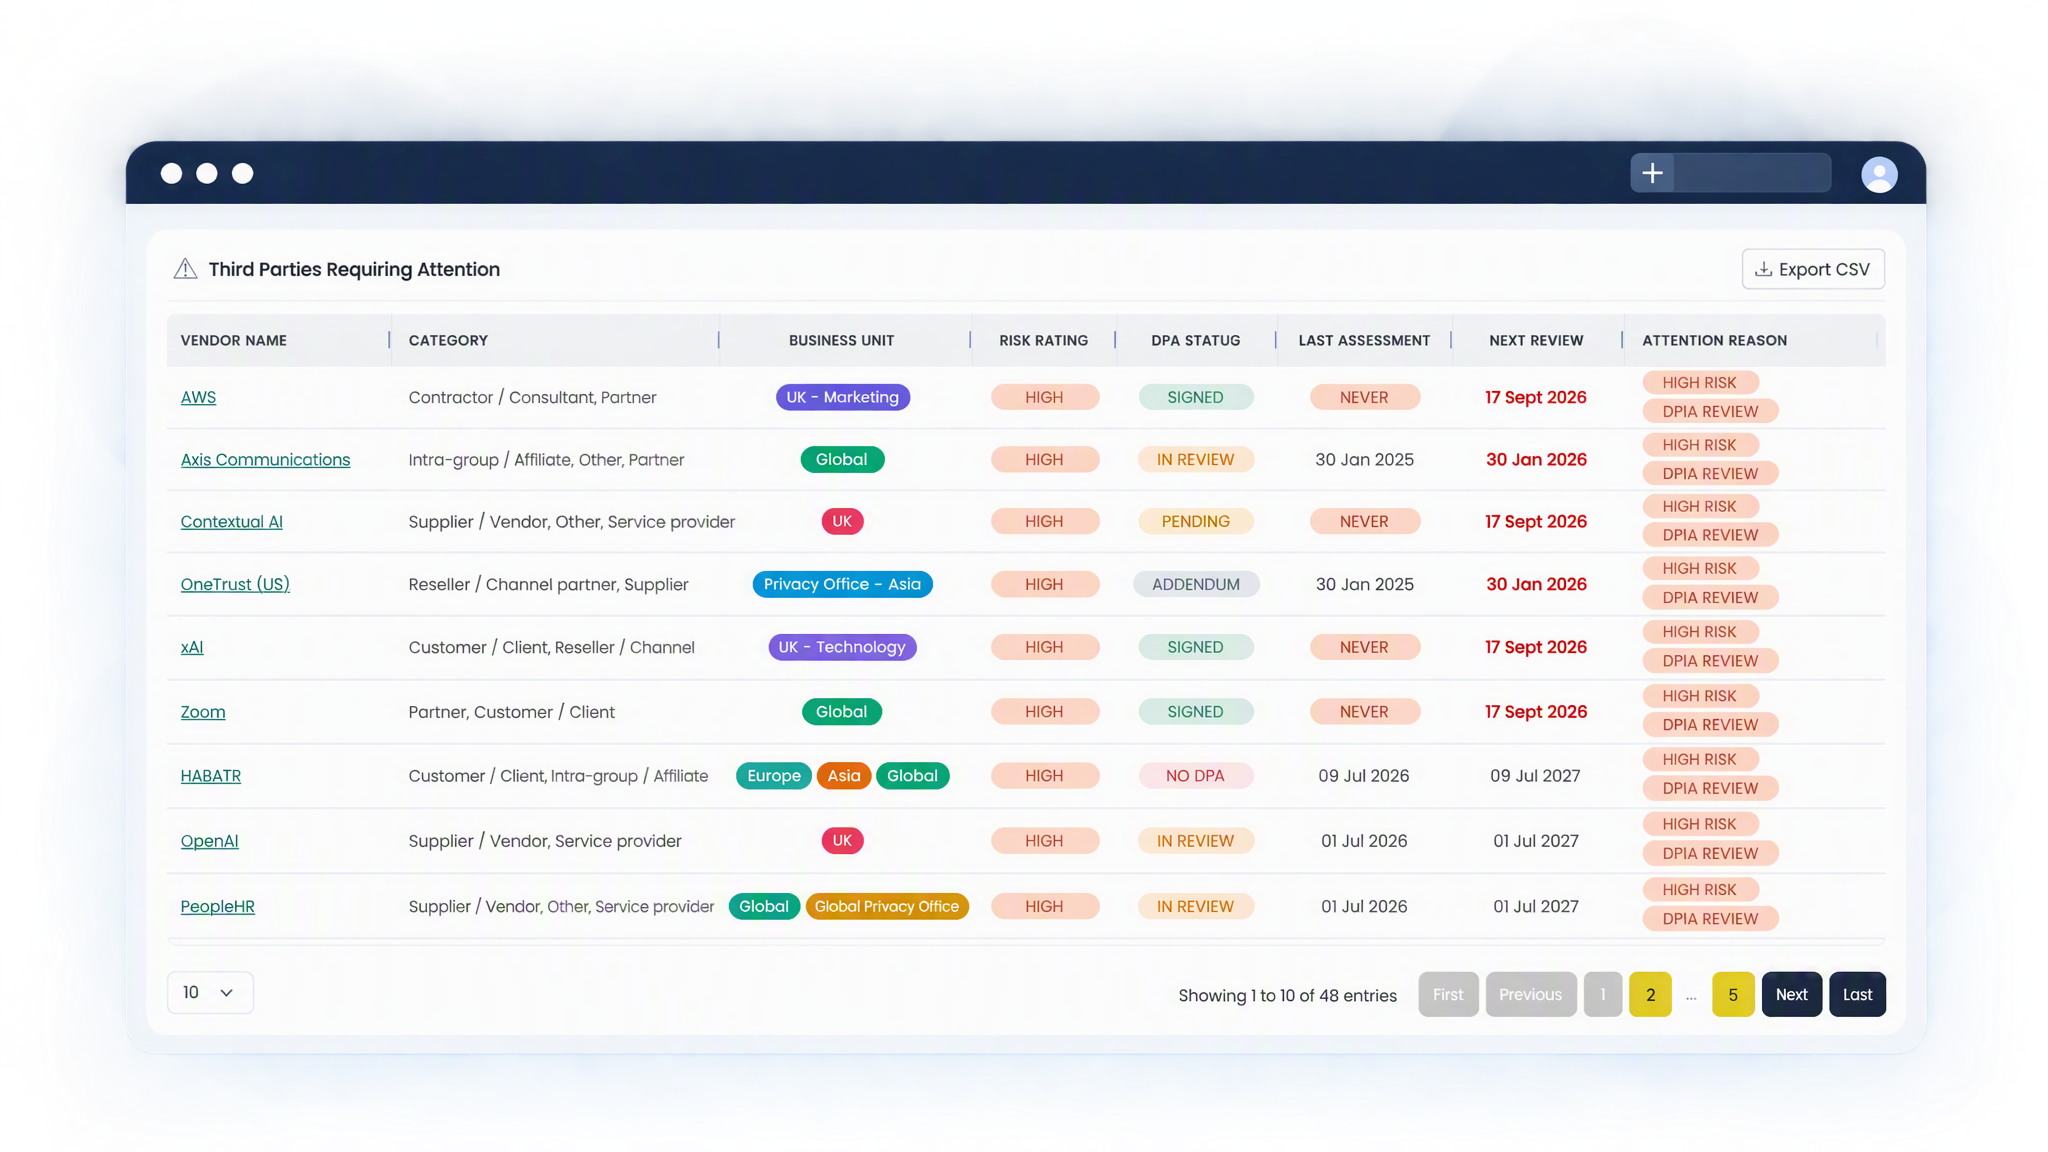Viewport: 2048px width, 1152px height.
Task: Click DPIA REVIEW badge in the AWS row
Action: (1709, 412)
